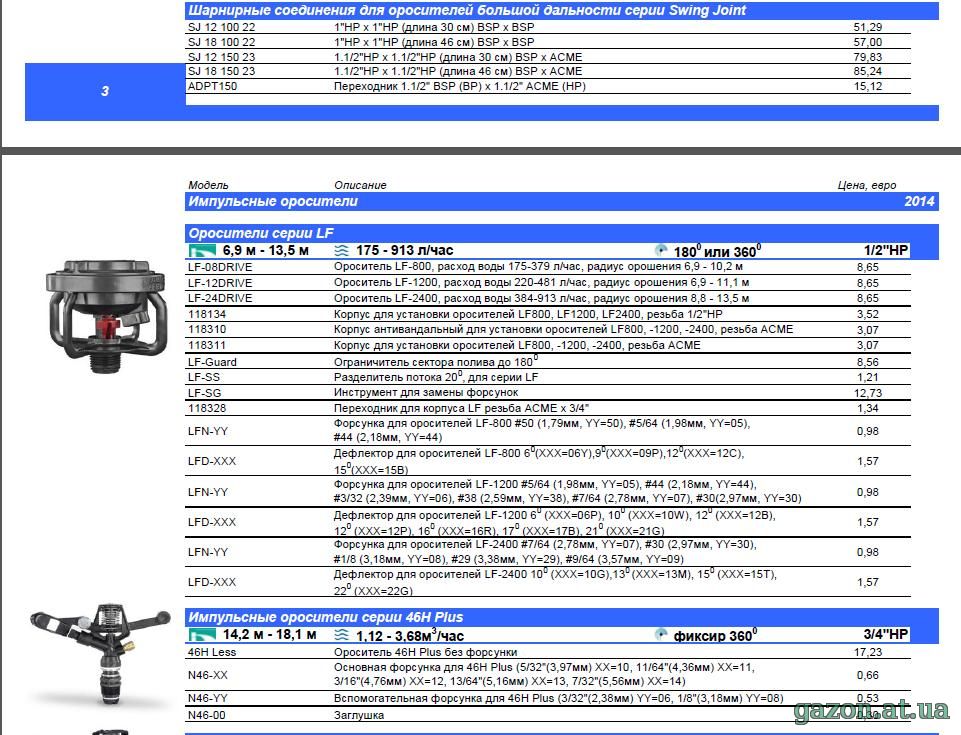The image size is (961, 735).
Task: Select the ADPT150 adapter model cell
Action: pyautogui.click(x=212, y=86)
